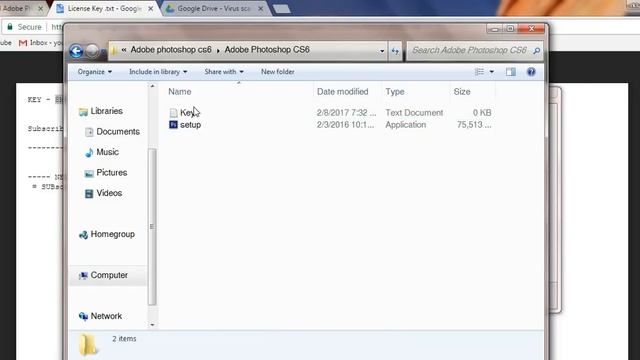The height and width of the screenshot is (360, 640).
Task: Click the Libraries folder icon
Action: 83,112
